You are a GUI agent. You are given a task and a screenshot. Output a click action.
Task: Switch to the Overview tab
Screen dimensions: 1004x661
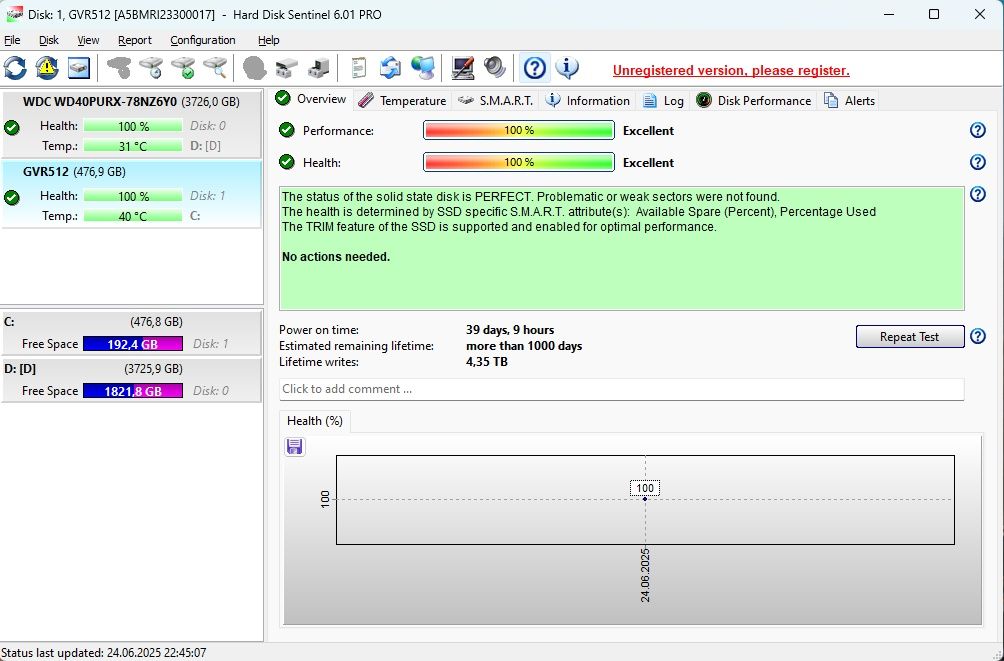[311, 99]
